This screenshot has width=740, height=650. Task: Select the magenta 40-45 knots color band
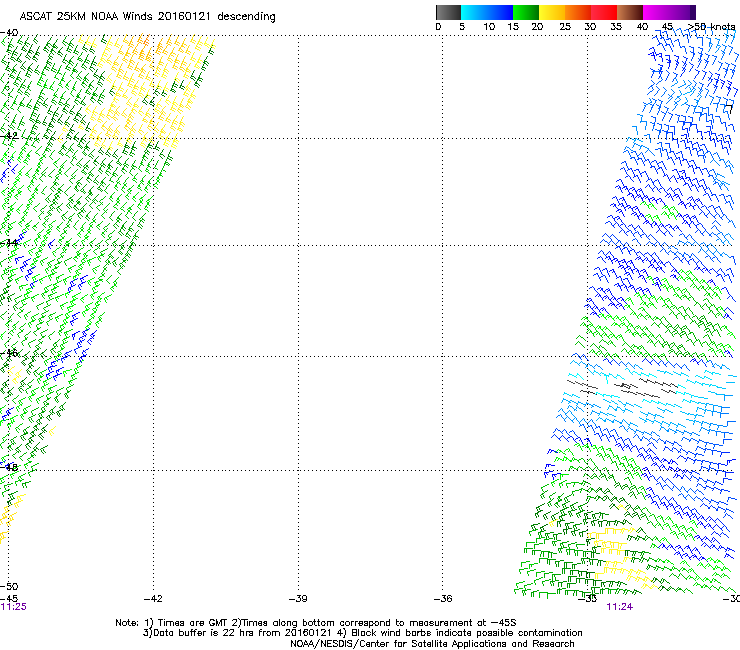click(656, 12)
